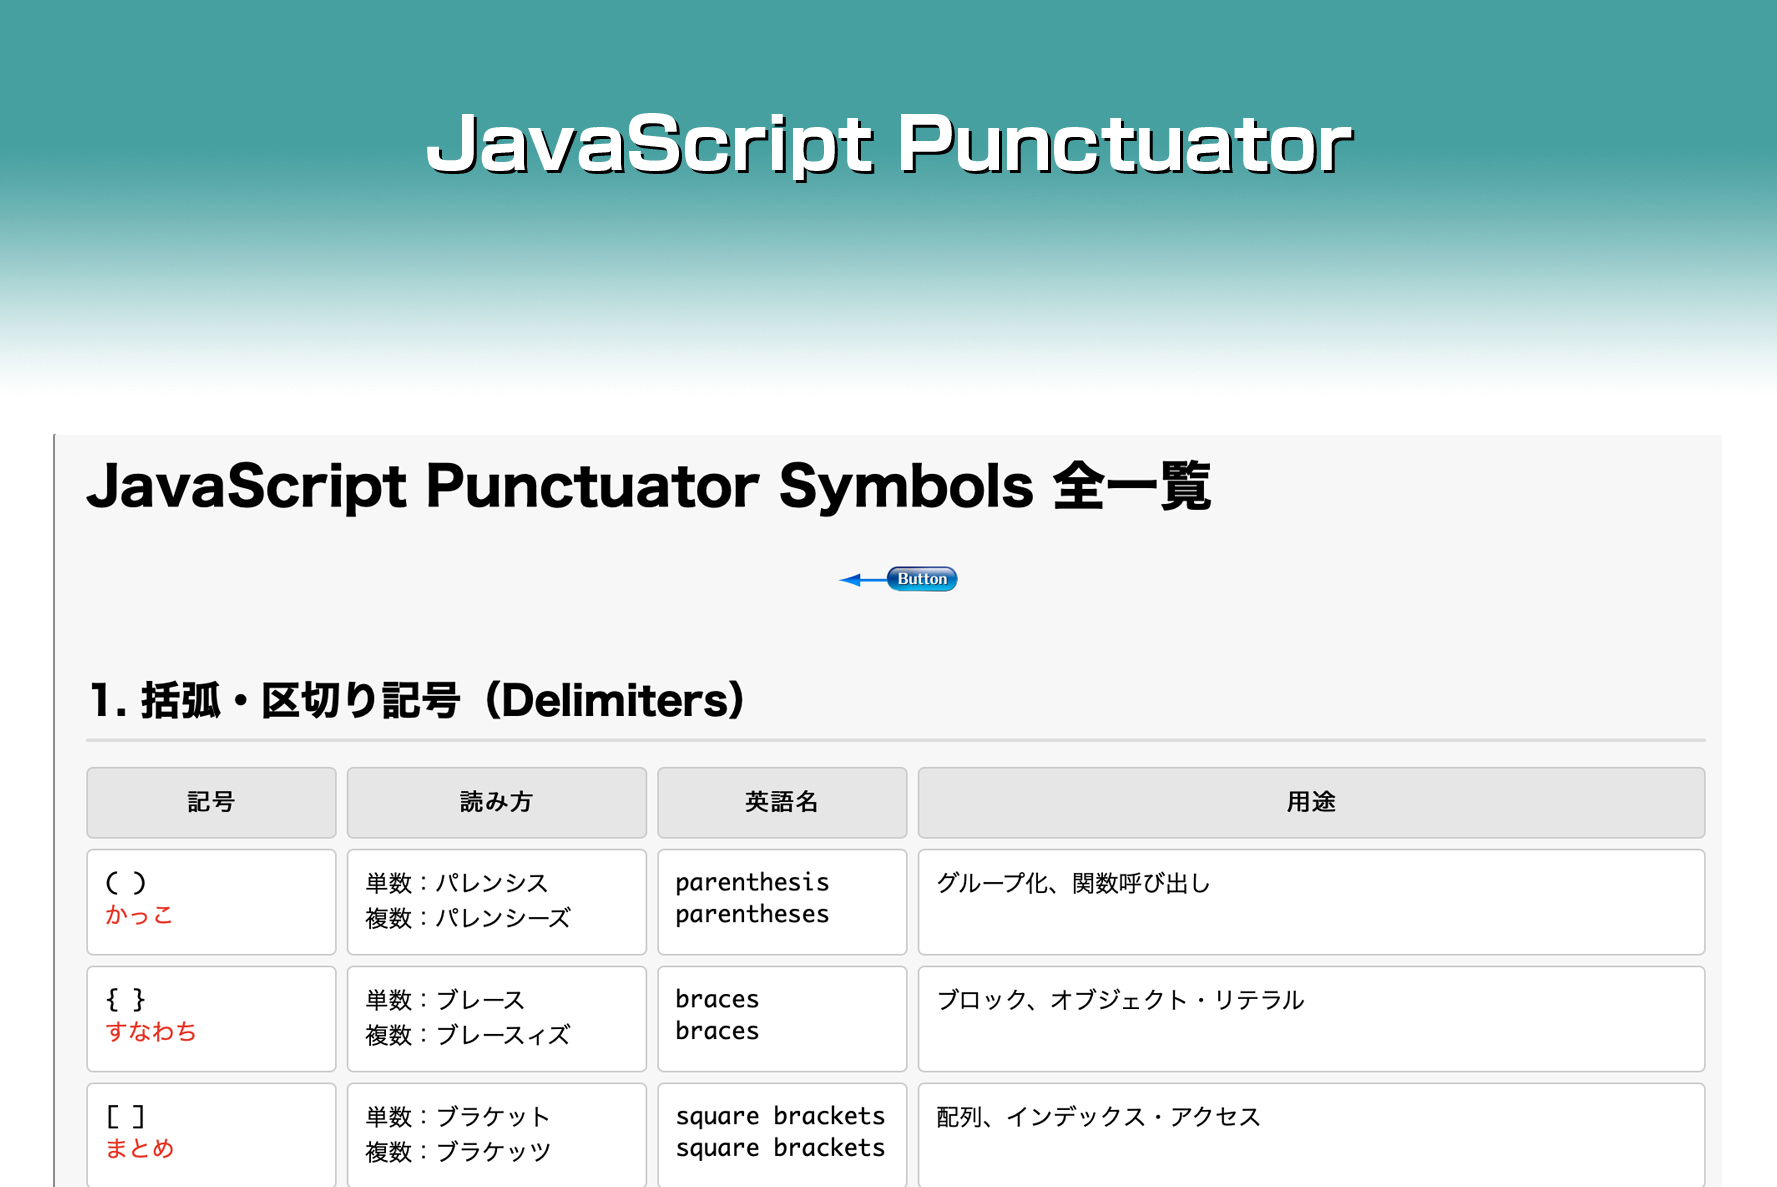
Task: Click the "braces" English name cell
Action: [781, 1017]
